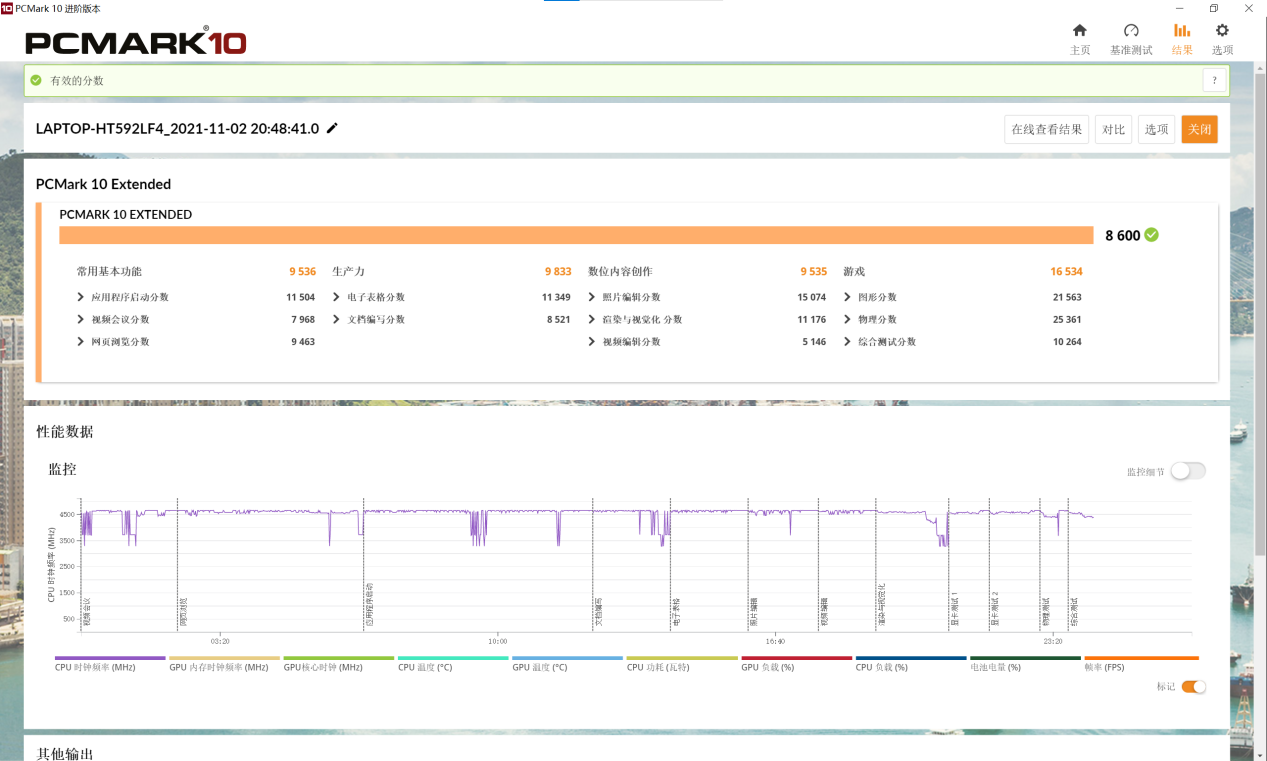
Task: Select the Results (结果) bar chart icon
Action: coord(1182,31)
